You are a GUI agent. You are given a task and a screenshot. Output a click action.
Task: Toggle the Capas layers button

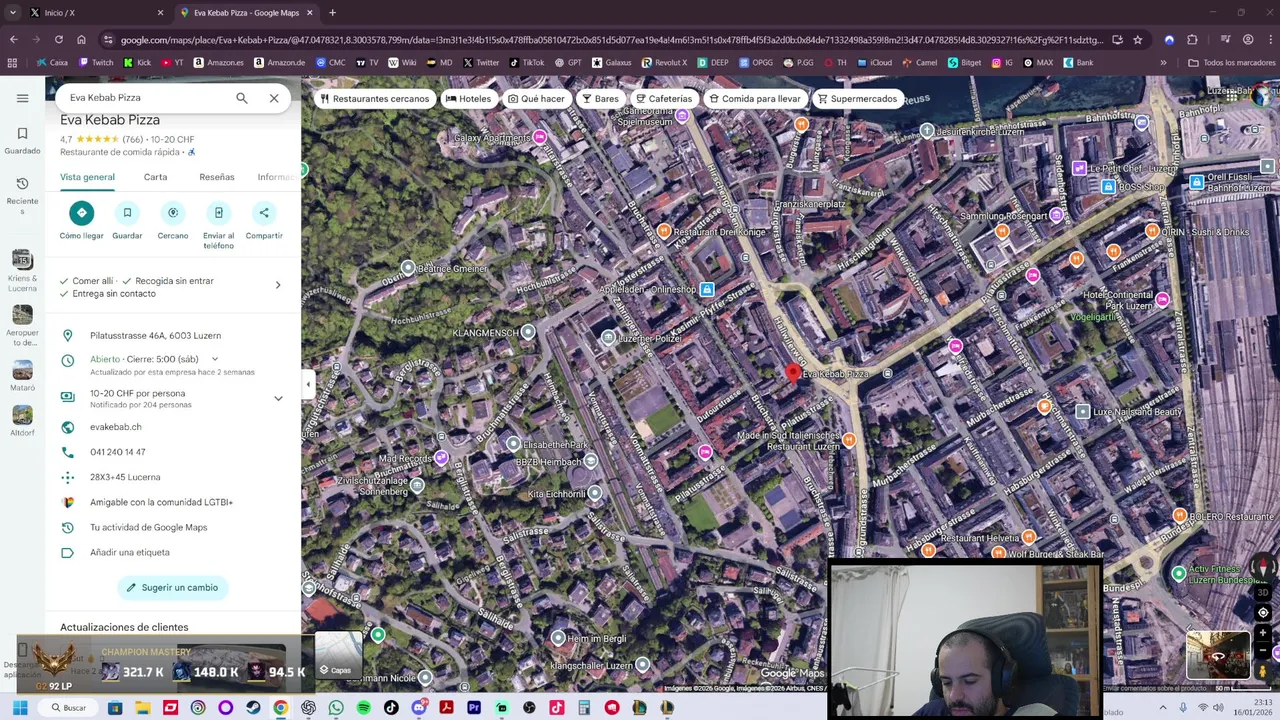point(339,655)
